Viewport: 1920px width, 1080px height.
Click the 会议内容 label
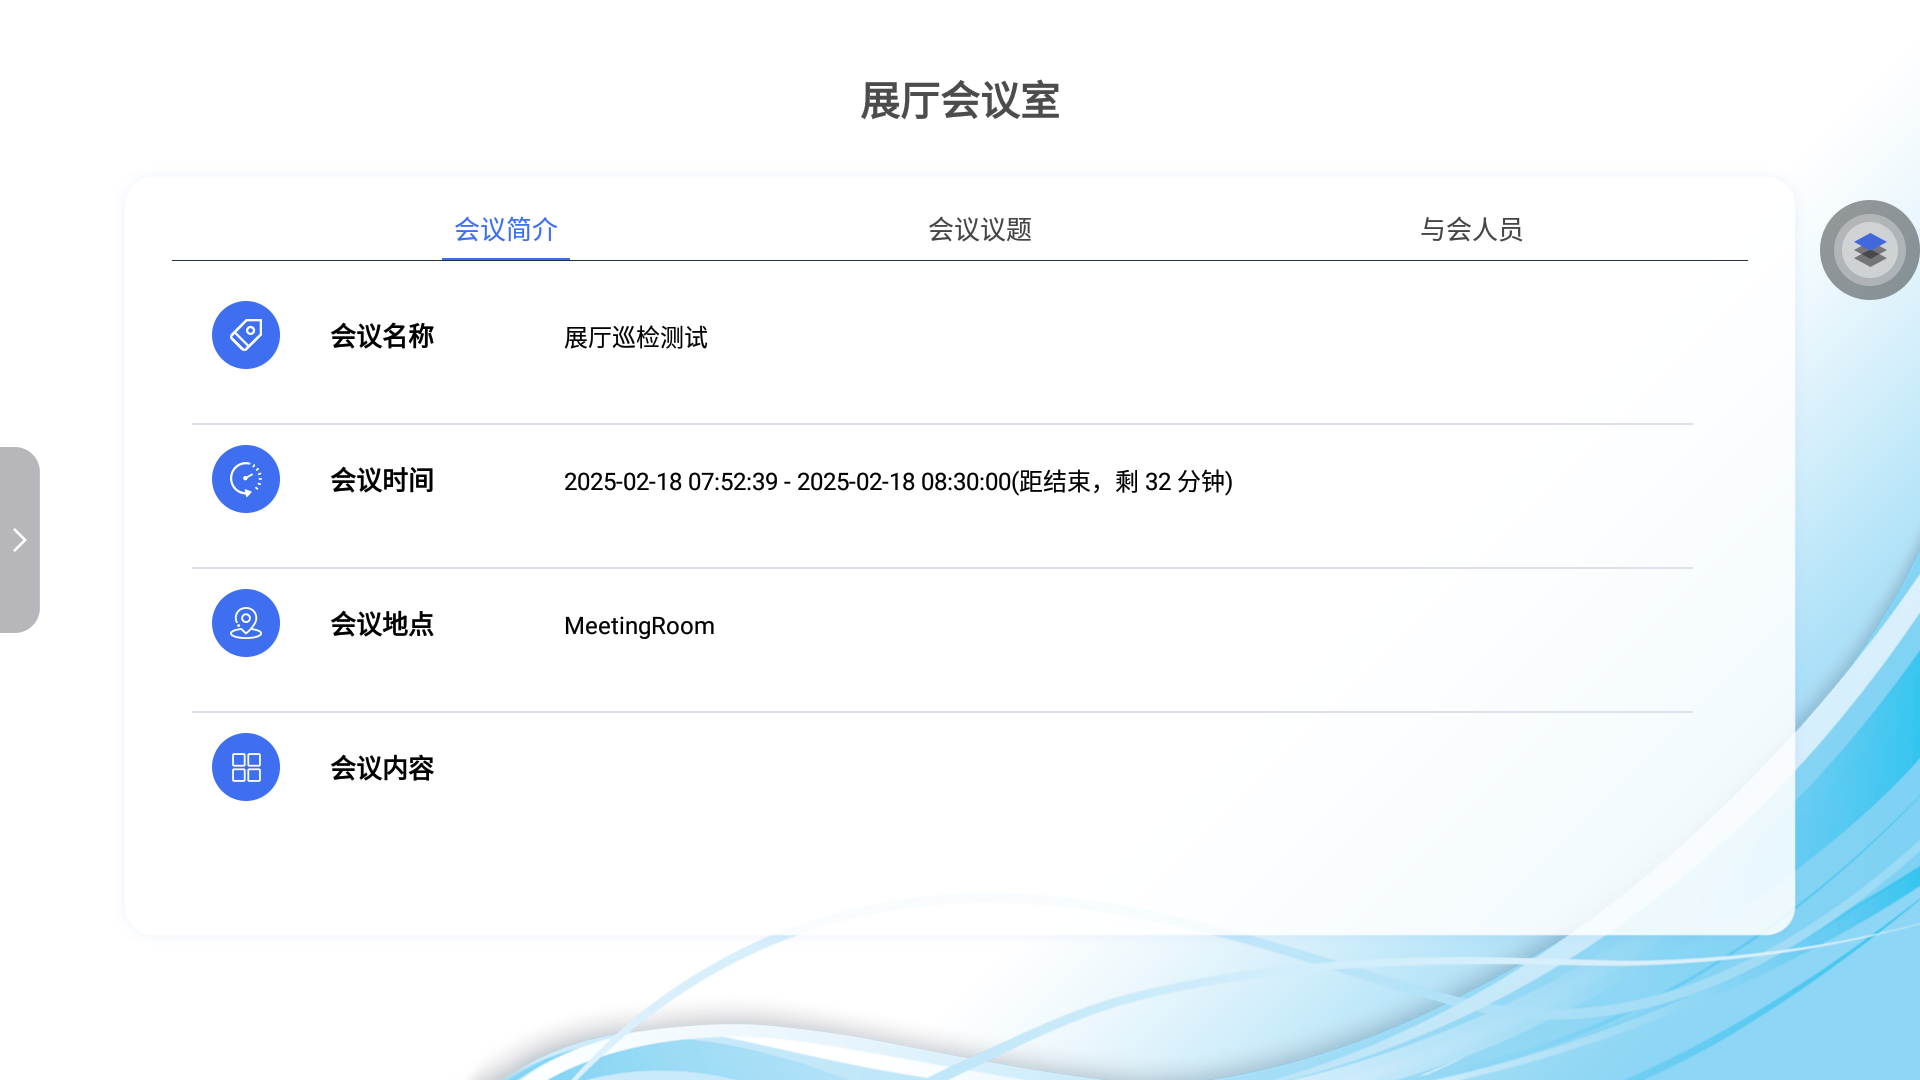click(x=382, y=768)
